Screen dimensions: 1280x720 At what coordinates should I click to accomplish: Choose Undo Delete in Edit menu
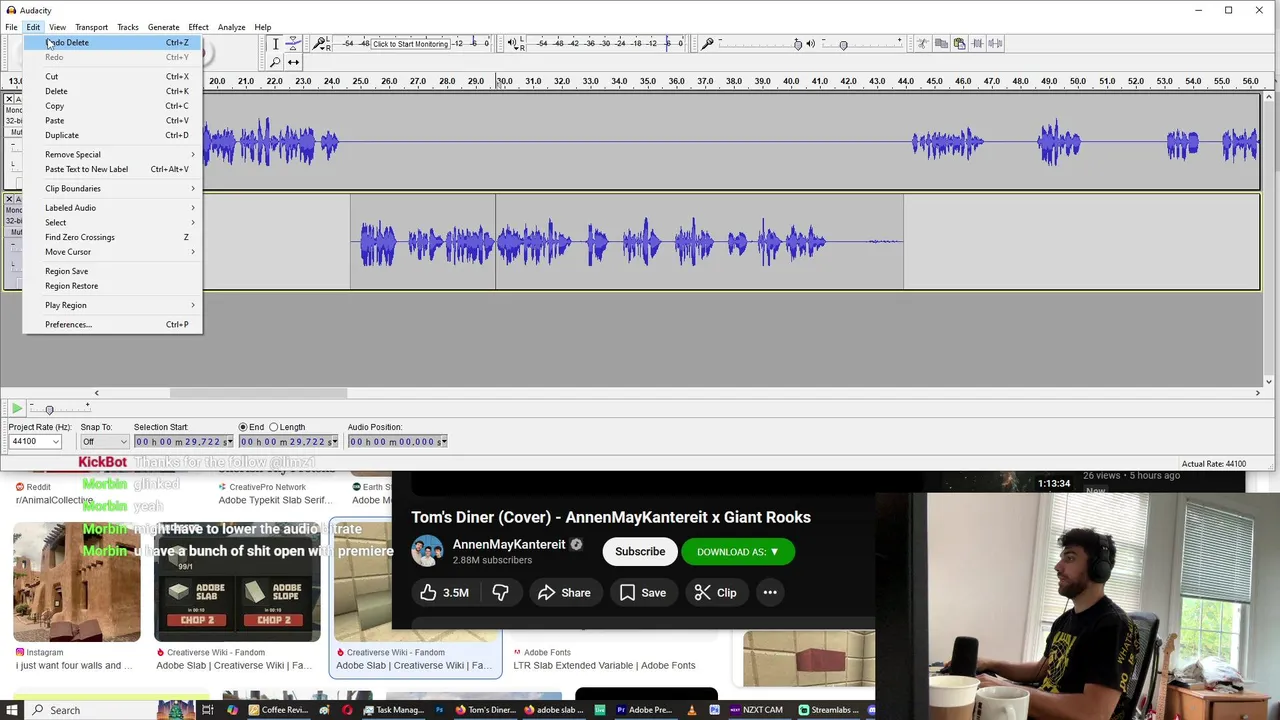(113, 43)
